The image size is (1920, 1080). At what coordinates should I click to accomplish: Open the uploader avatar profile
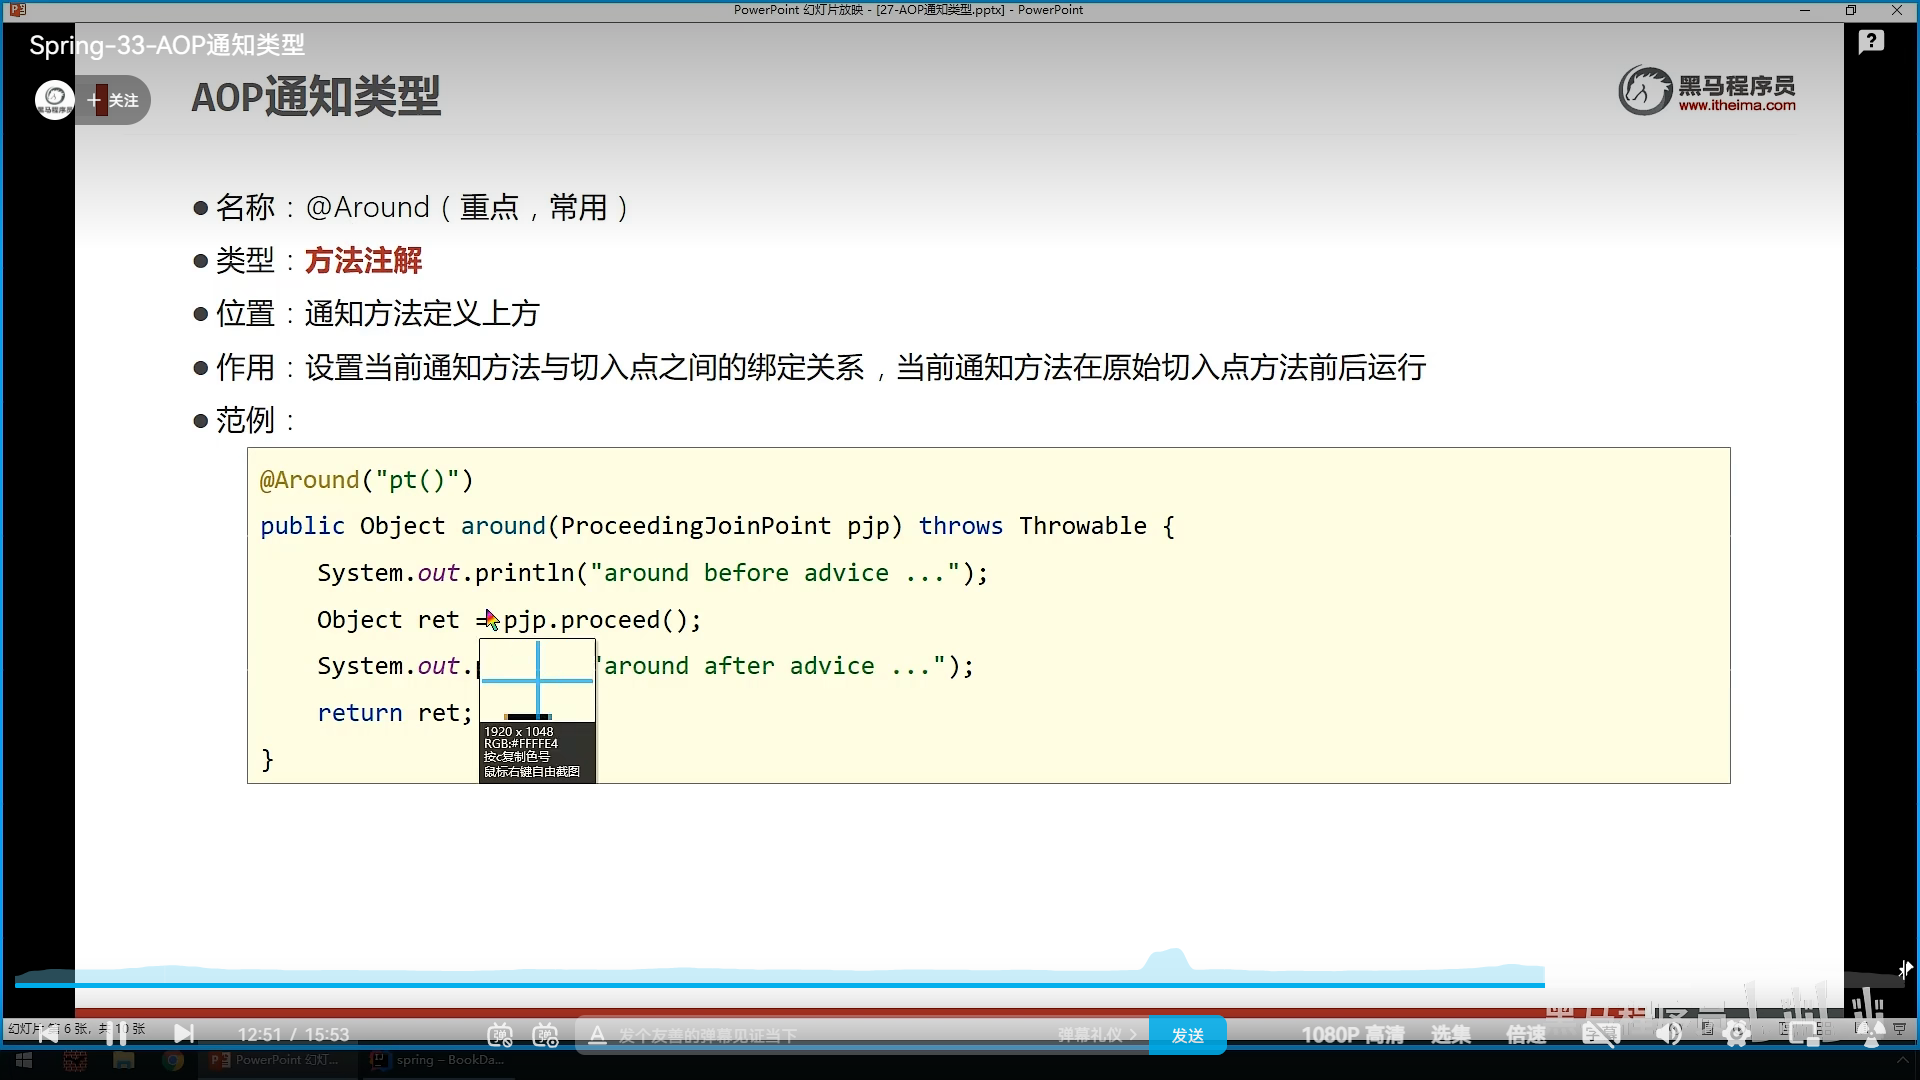[54, 100]
